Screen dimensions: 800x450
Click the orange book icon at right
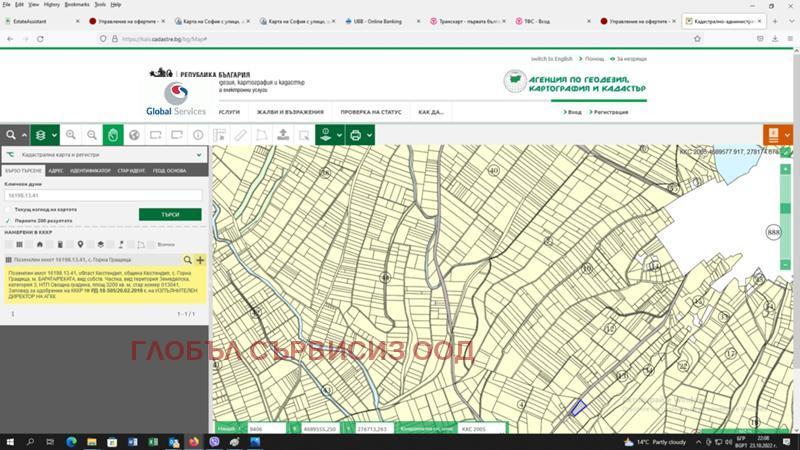(x=772, y=135)
